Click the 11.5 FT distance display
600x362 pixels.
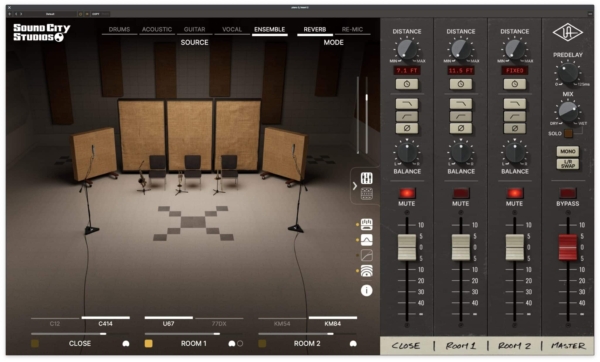pyautogui.click(x=461, y=70)
